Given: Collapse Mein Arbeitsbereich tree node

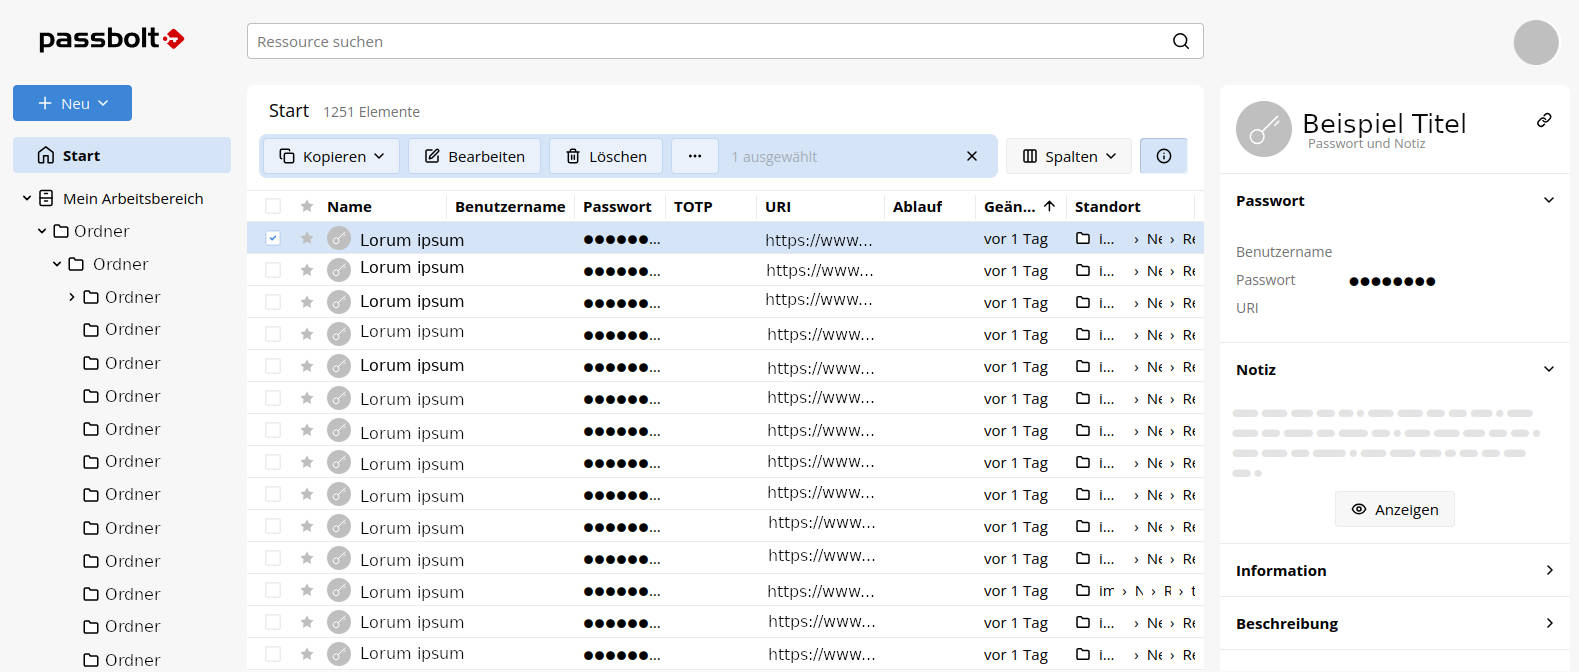Looking at the screenshot, I should (x=27, y=198).
